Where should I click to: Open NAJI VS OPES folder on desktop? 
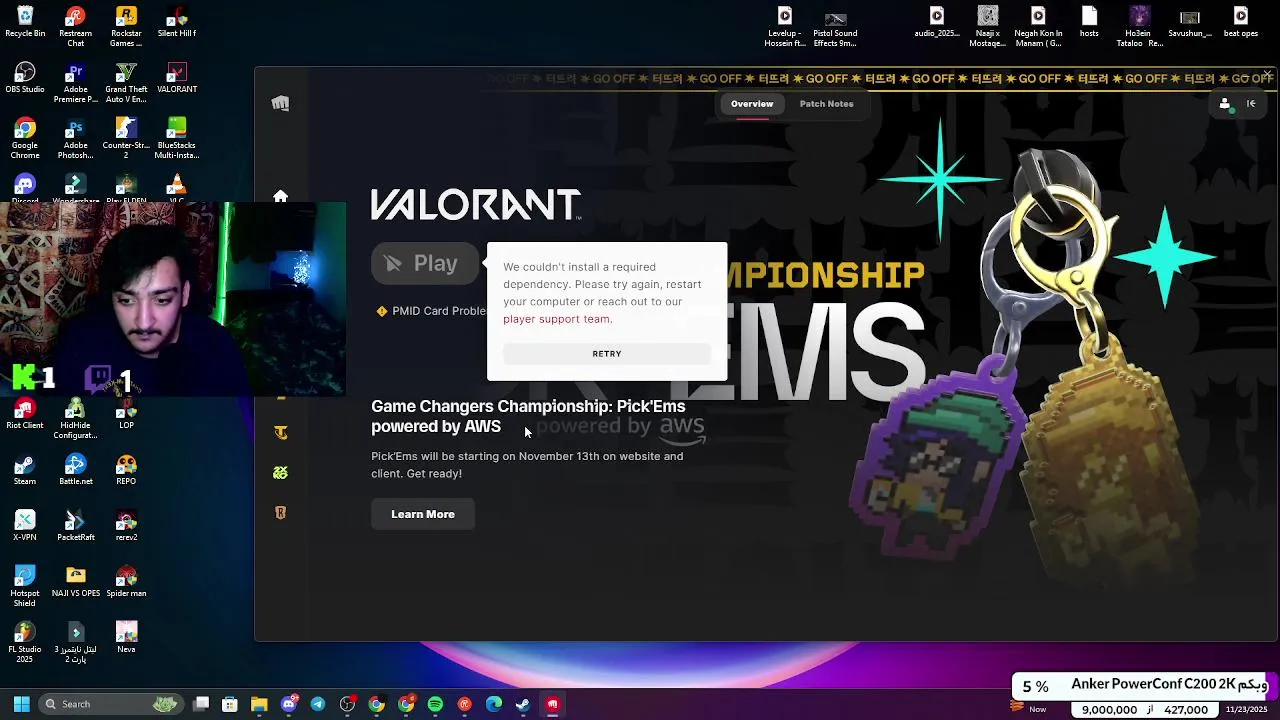coord(76,582)
